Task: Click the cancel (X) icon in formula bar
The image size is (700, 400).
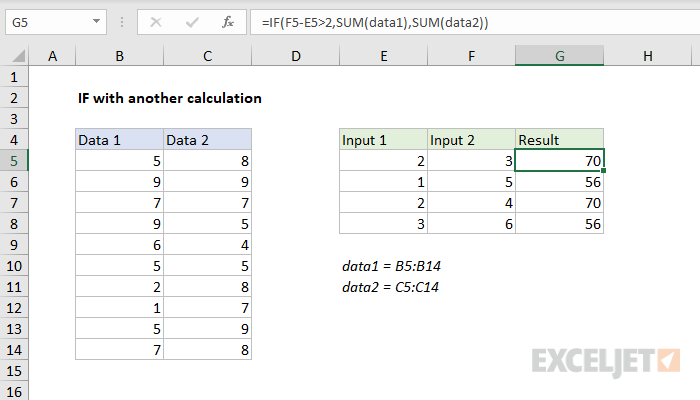Action: pos(153,20)
